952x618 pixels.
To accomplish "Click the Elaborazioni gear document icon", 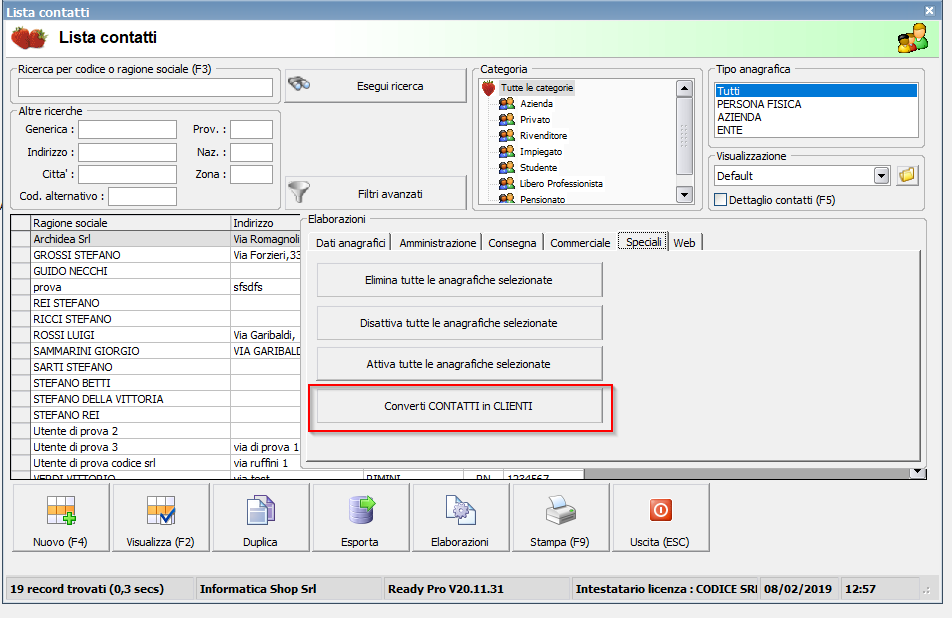I will pos(460,510).
